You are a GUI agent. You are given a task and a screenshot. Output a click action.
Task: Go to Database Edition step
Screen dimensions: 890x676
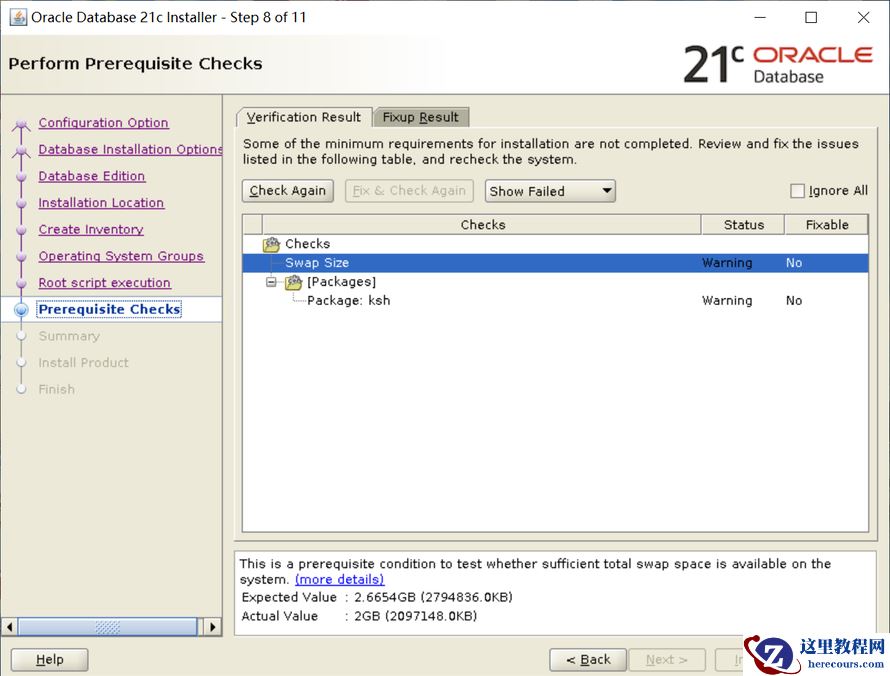point(91,176)
